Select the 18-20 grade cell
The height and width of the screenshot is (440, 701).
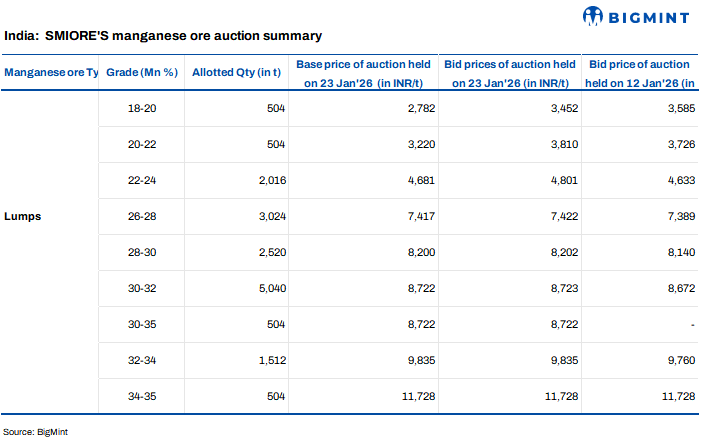coord(144,108)
